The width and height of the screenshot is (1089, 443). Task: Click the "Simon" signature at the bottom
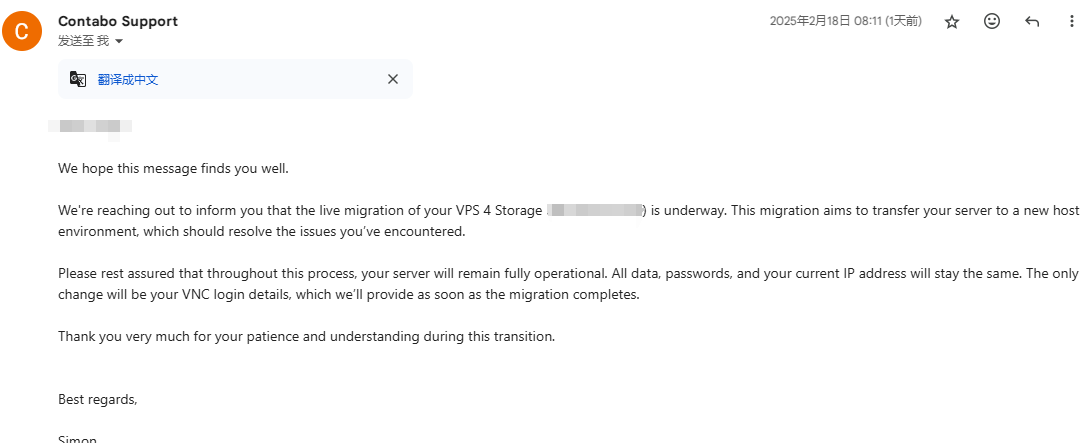(78, 439)
